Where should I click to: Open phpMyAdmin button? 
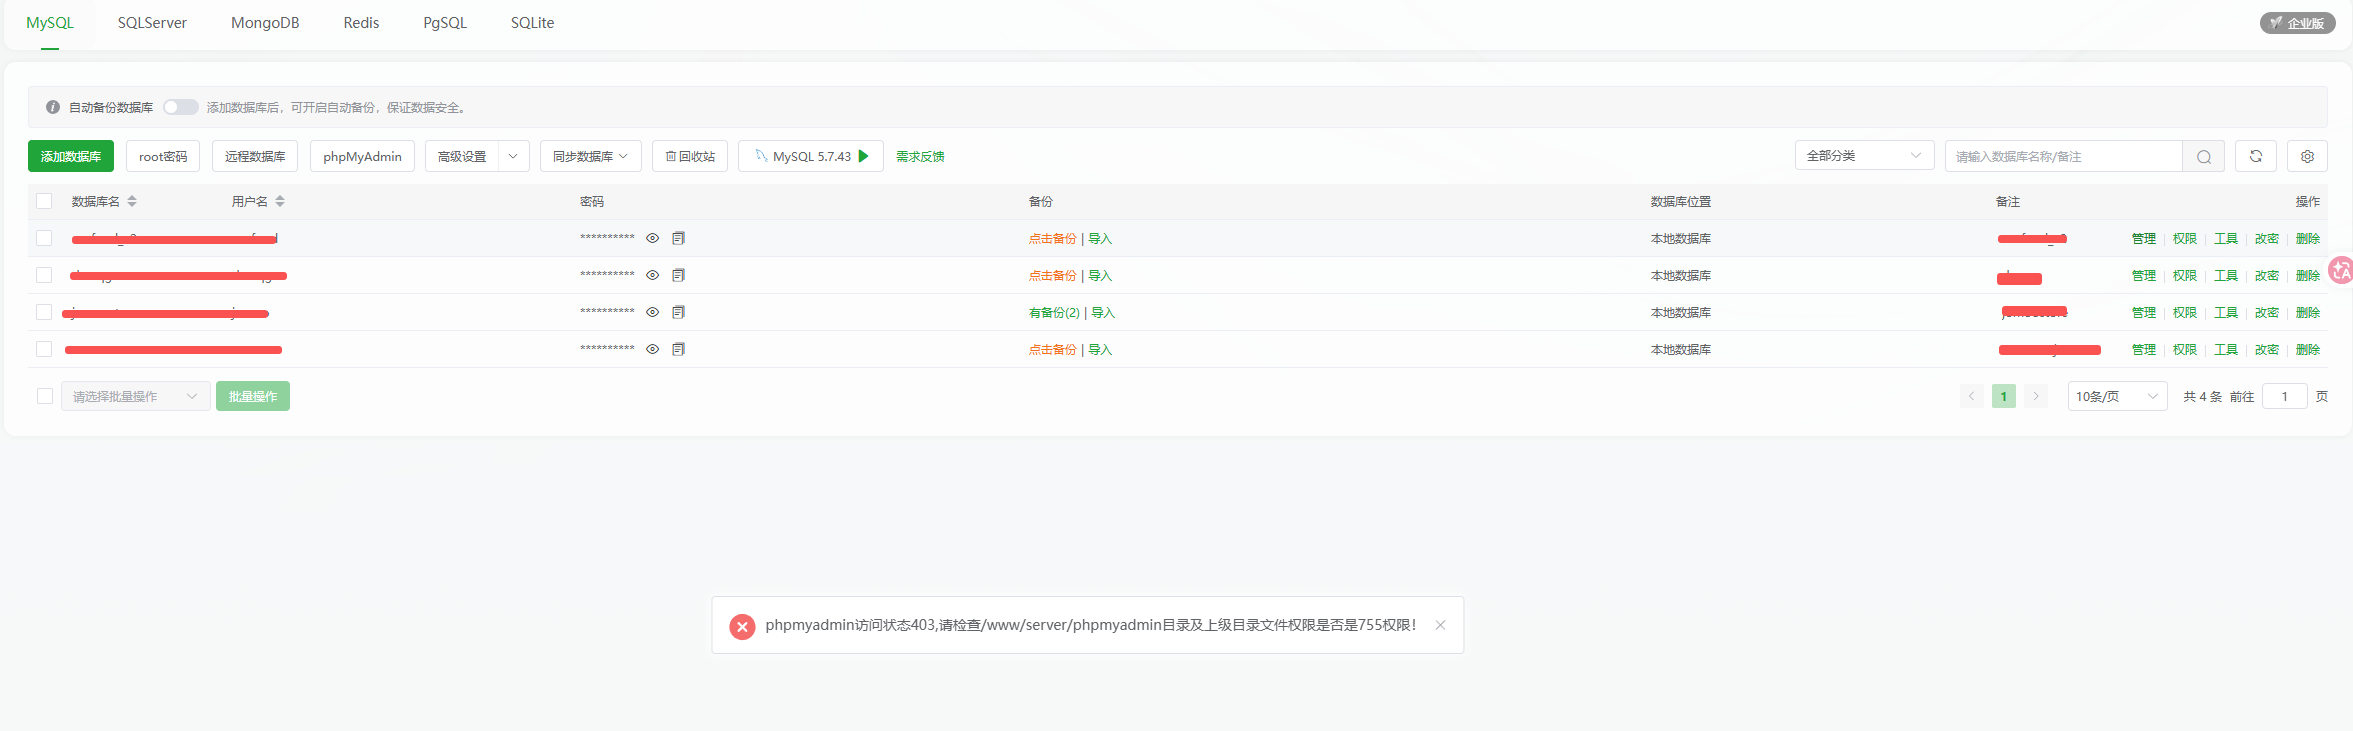362,156
